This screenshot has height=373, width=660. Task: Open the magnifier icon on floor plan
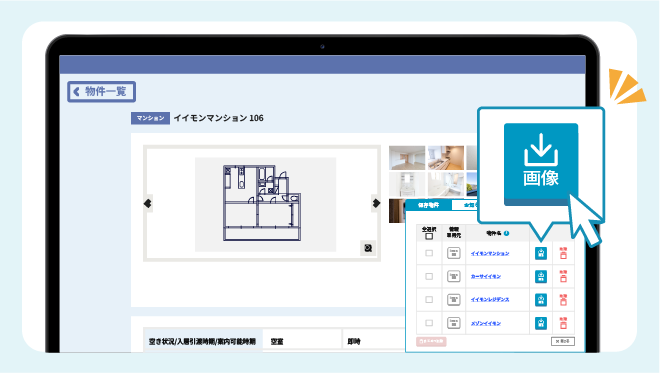[x=368, y=248]
